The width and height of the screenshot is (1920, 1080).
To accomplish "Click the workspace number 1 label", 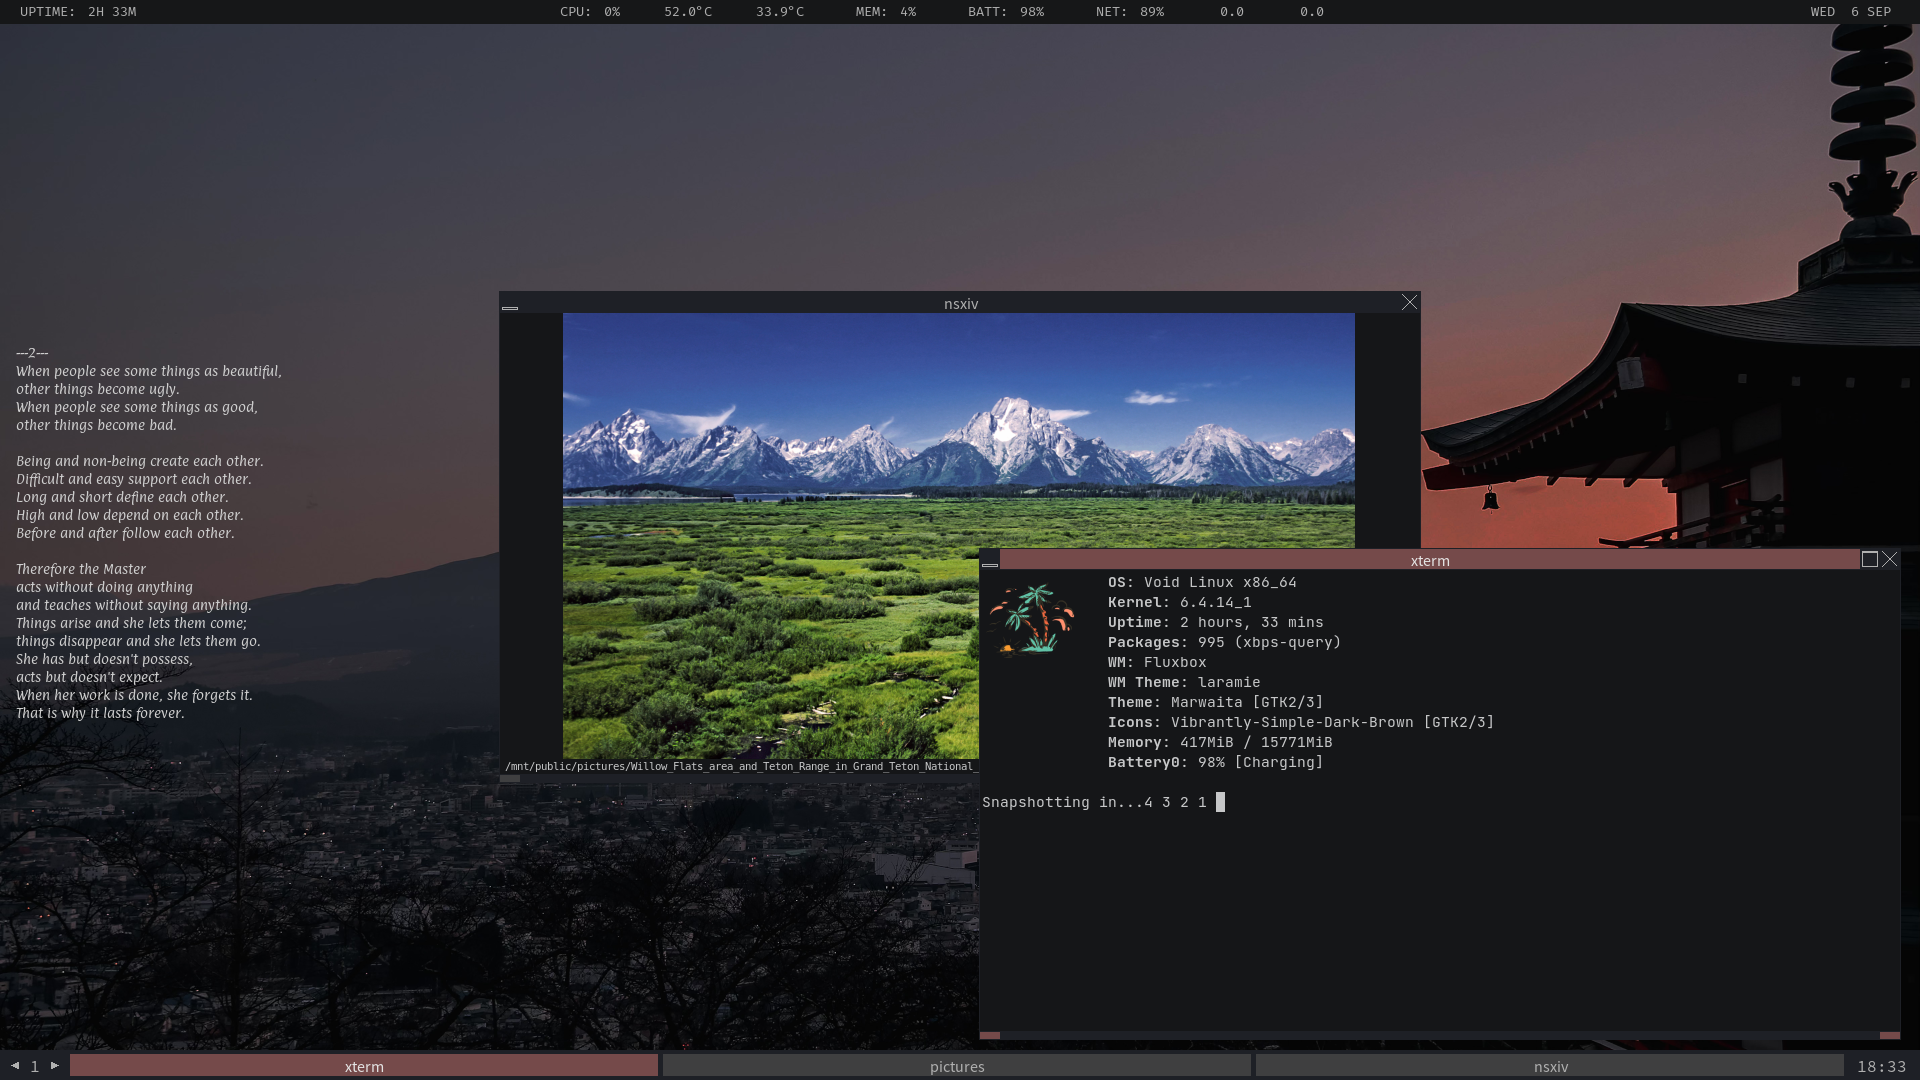I will [x=35, y=1067].
